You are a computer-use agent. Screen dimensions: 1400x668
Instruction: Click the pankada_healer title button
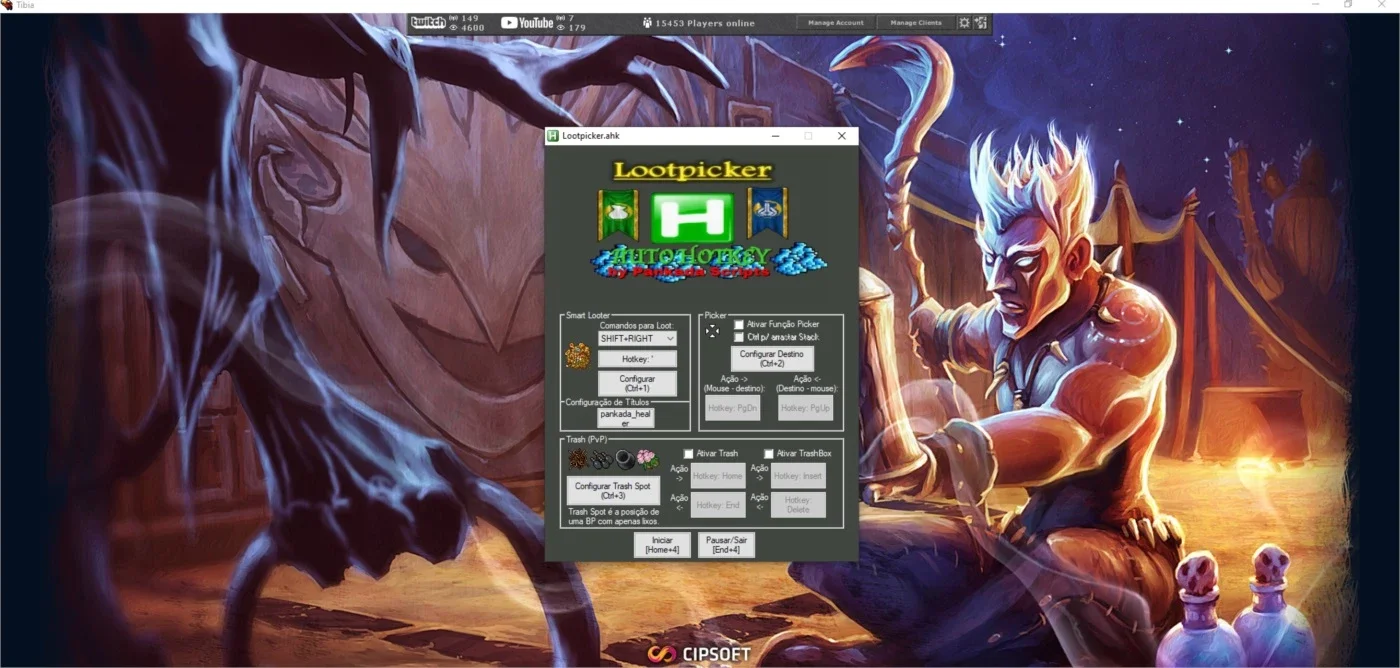tap(626, 418)
